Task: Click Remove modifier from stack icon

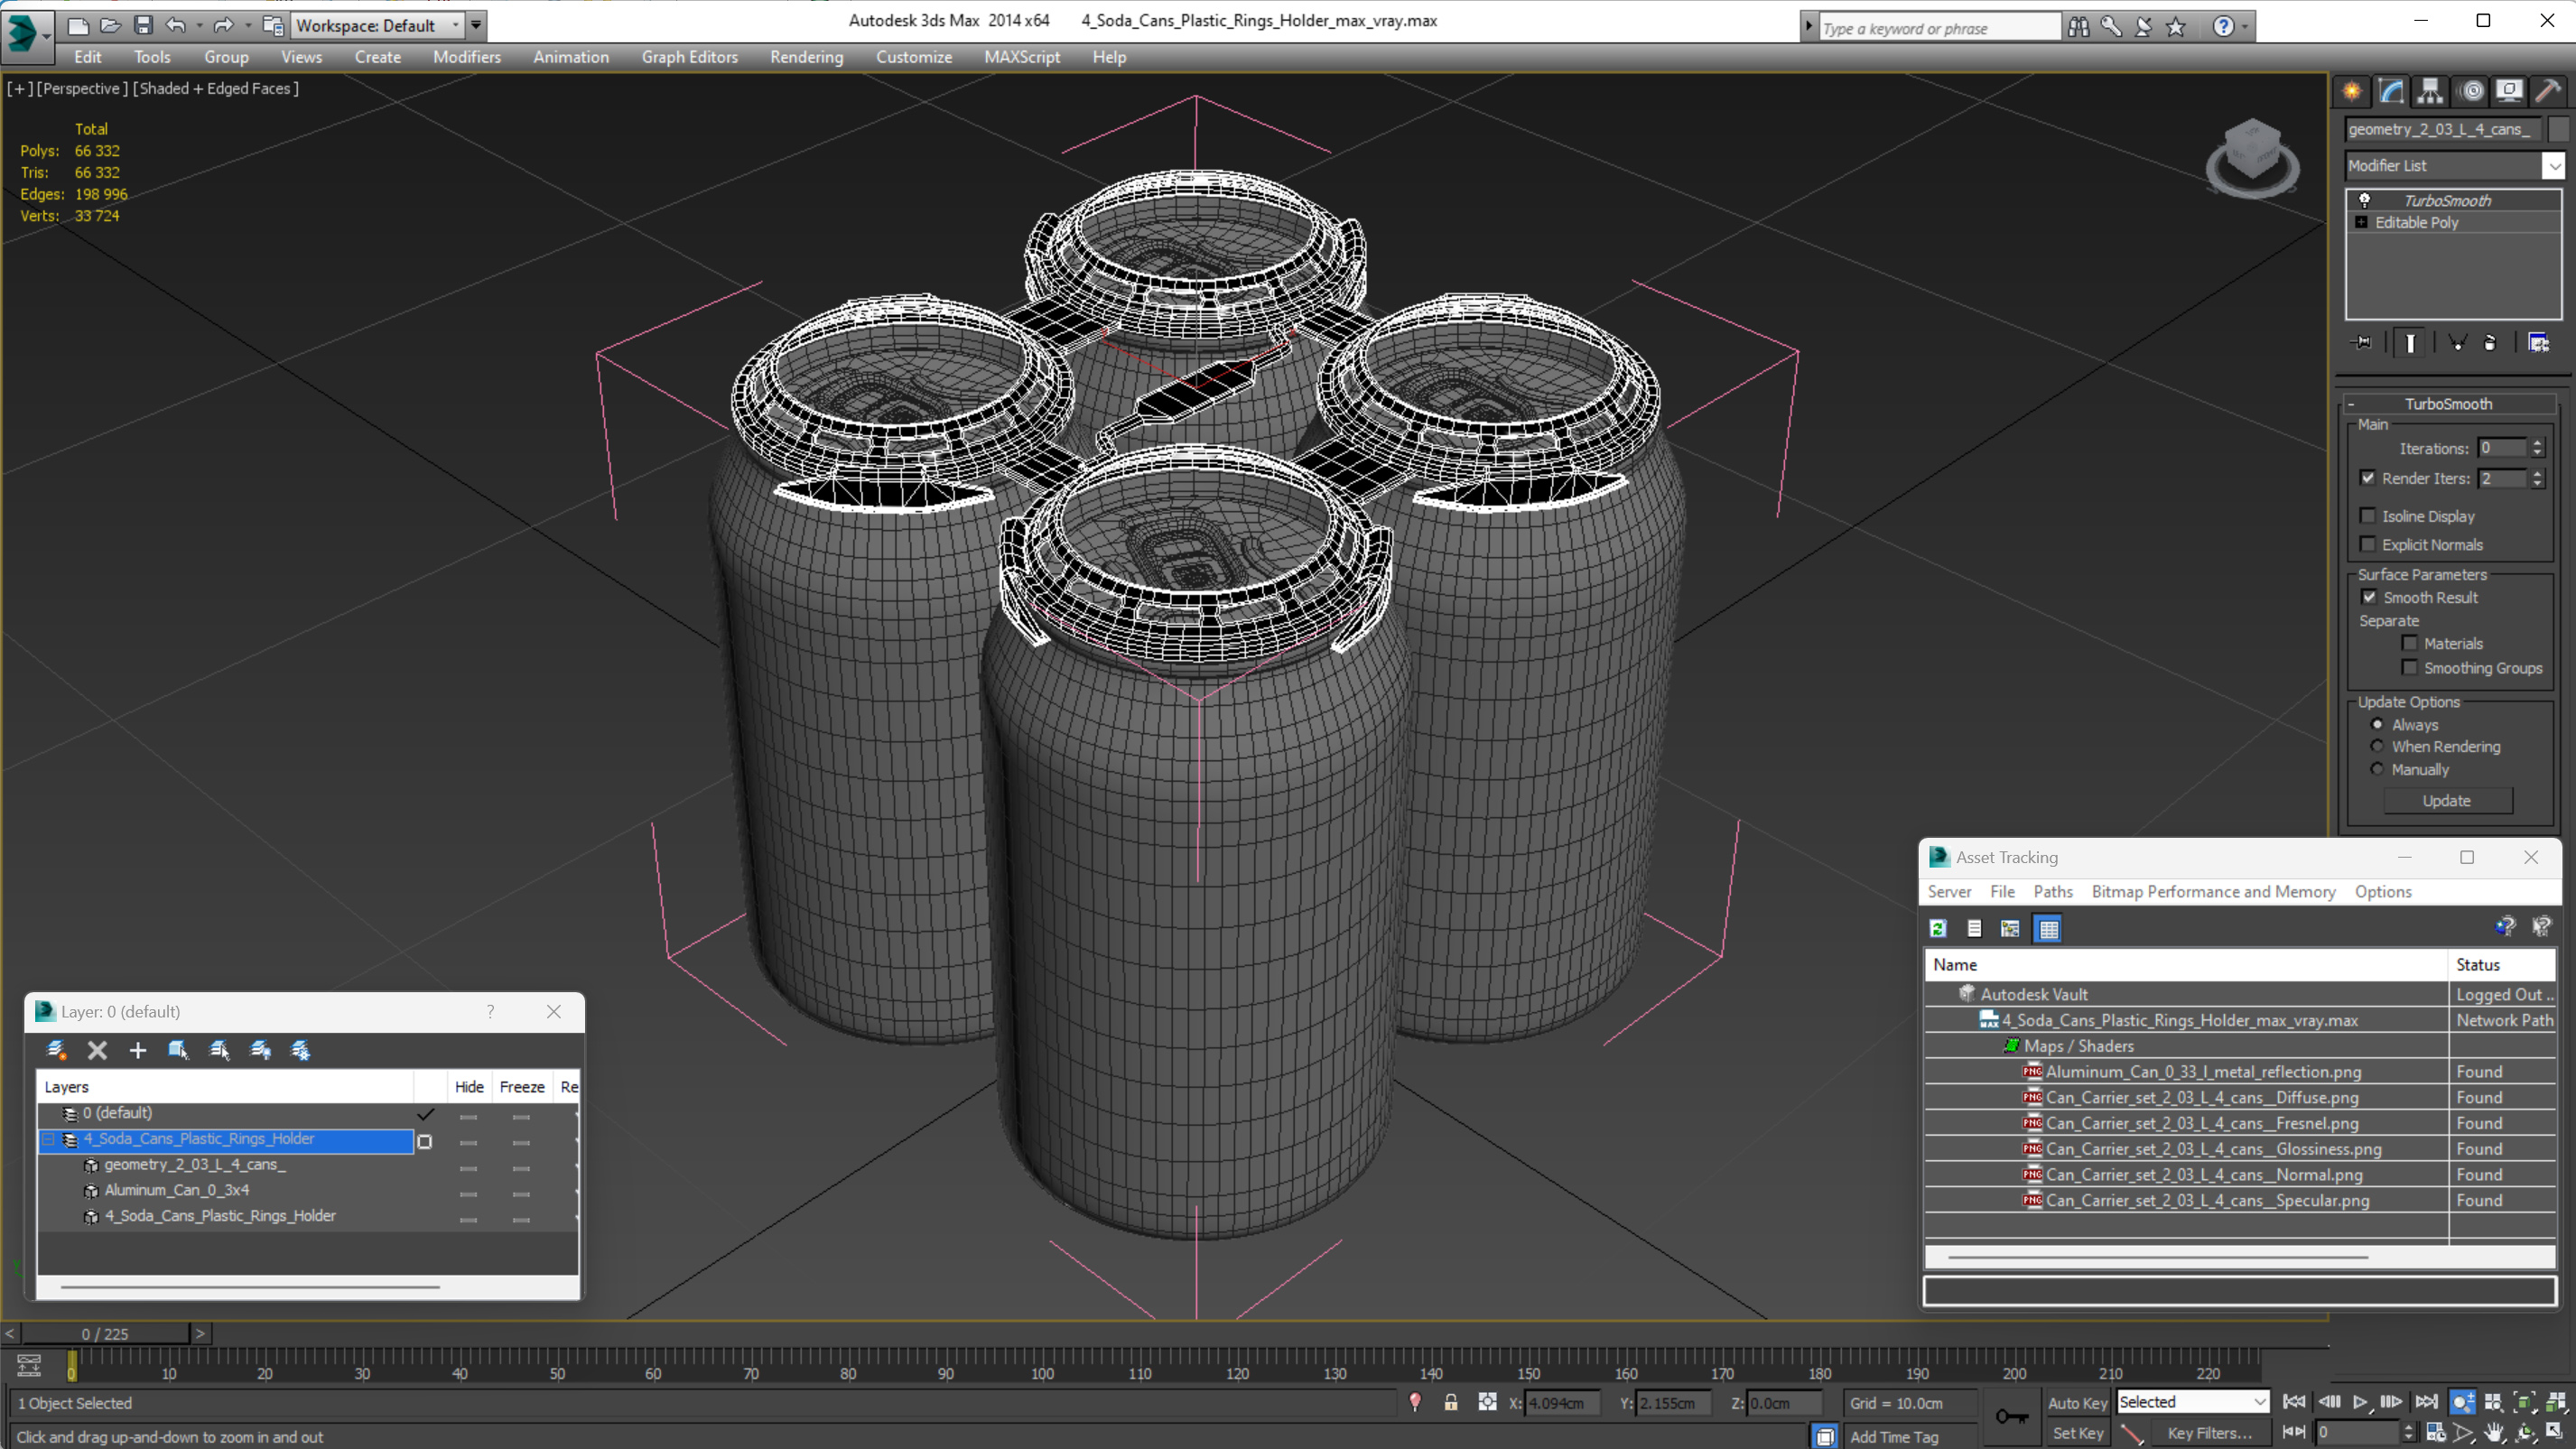Action: point(2490,343)
